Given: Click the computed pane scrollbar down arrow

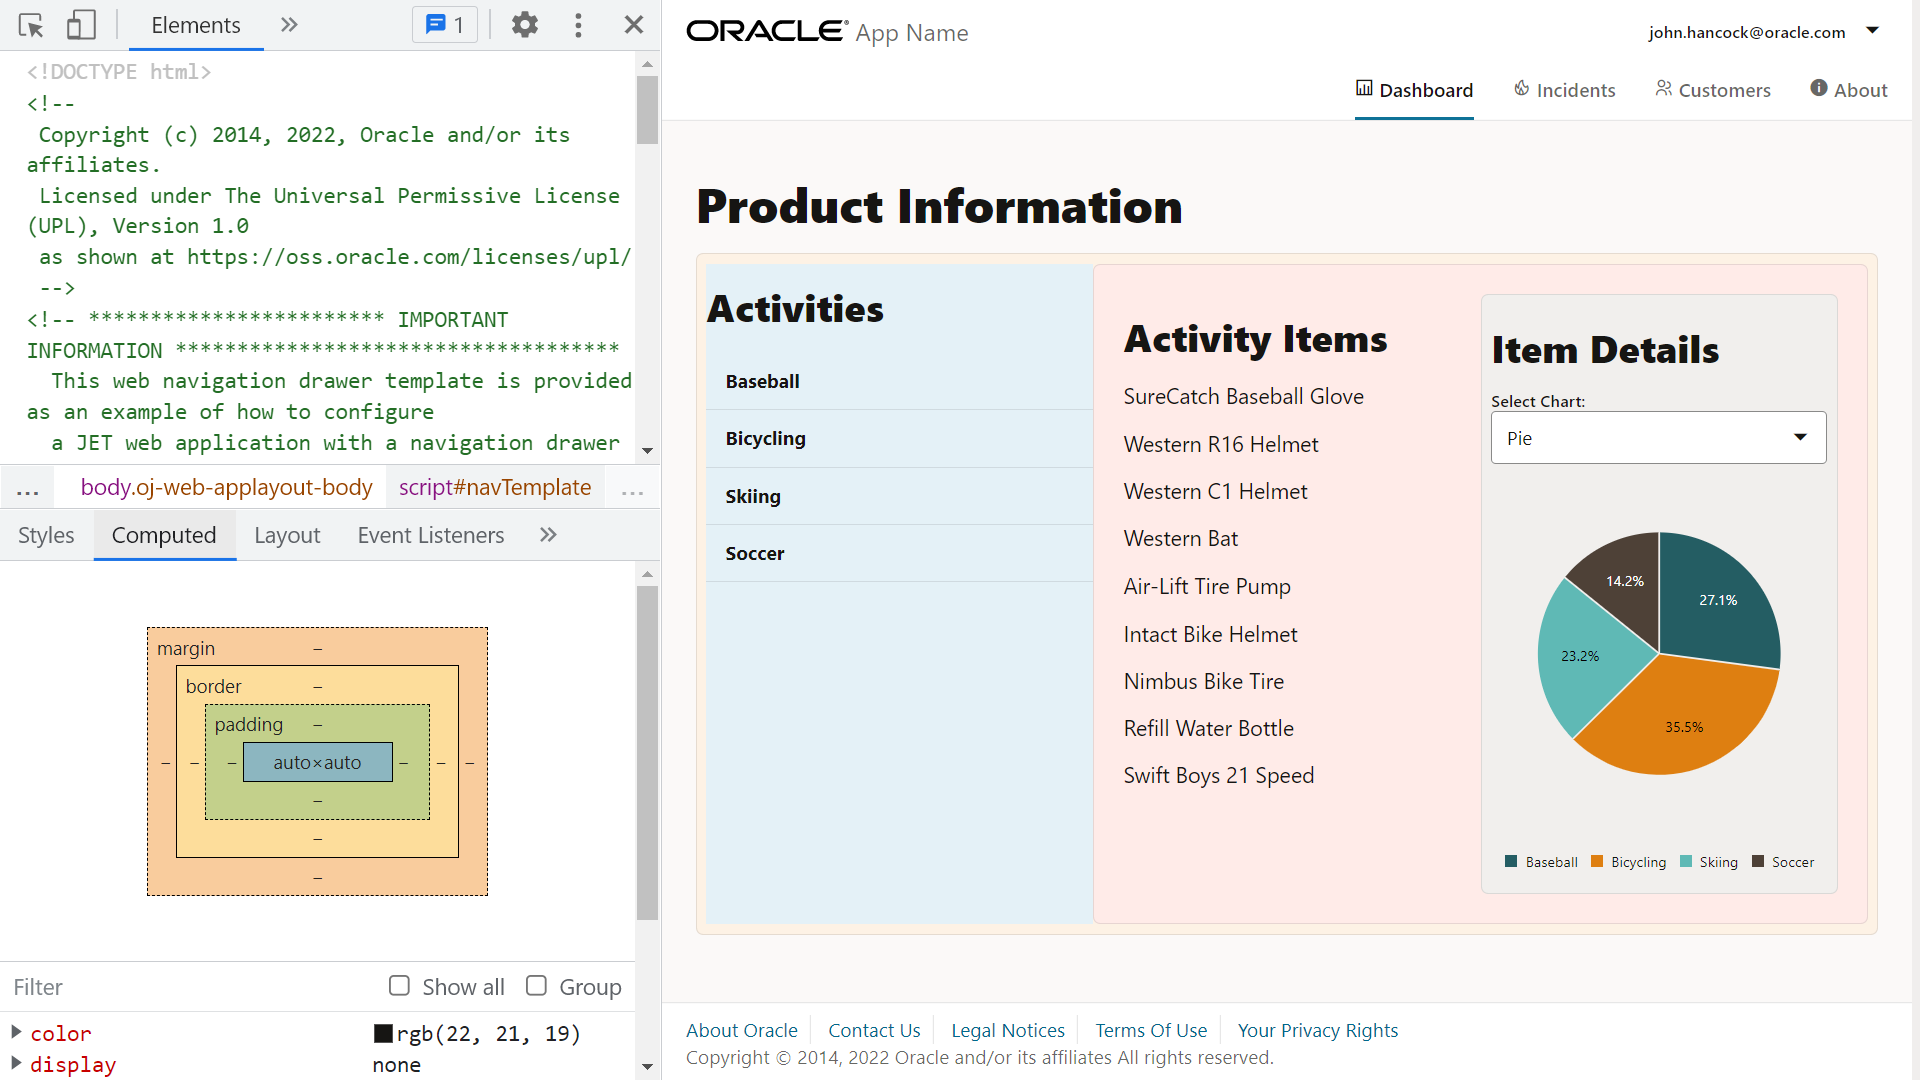Looking at the screenshot, I should (647, 1067).
